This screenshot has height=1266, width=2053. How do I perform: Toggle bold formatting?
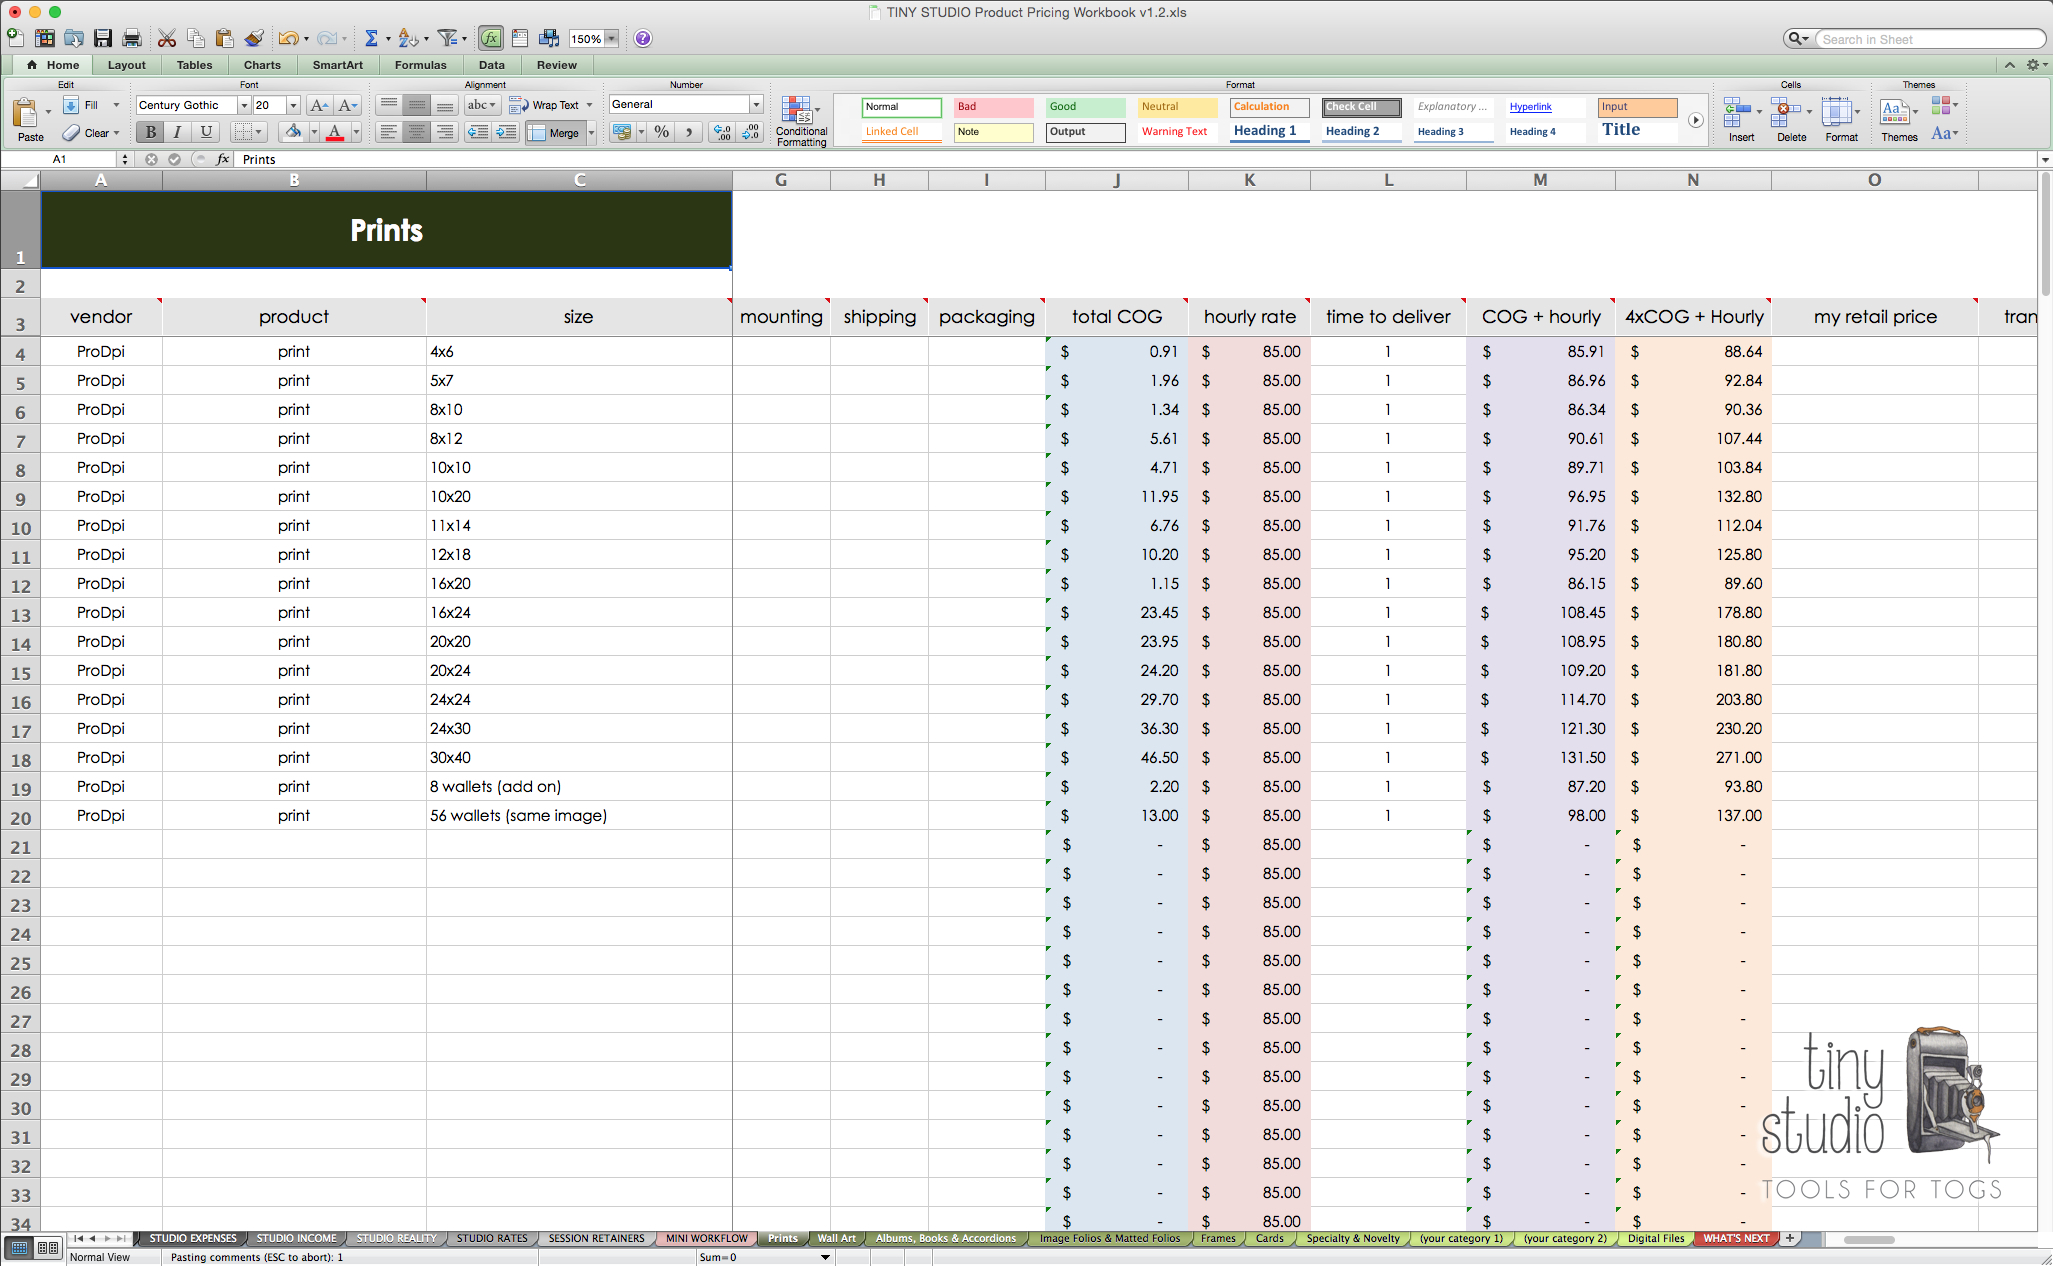pyautogui.click(x=149, y=132)
